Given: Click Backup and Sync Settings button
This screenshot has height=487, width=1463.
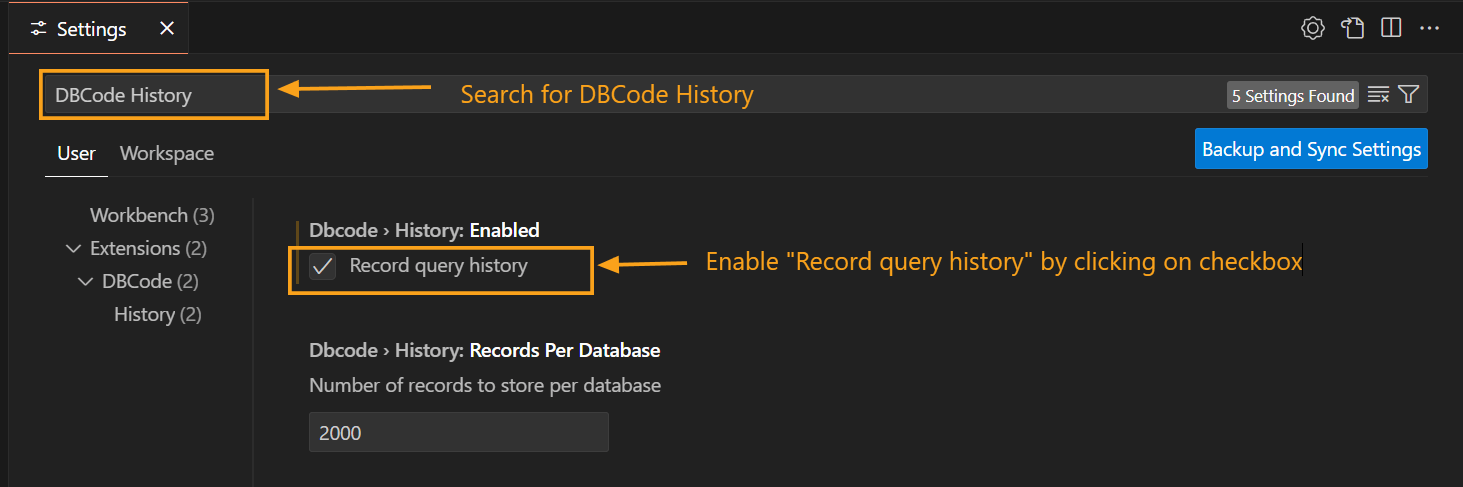Looking at the screenshot, I should (x=1311, y=149).
